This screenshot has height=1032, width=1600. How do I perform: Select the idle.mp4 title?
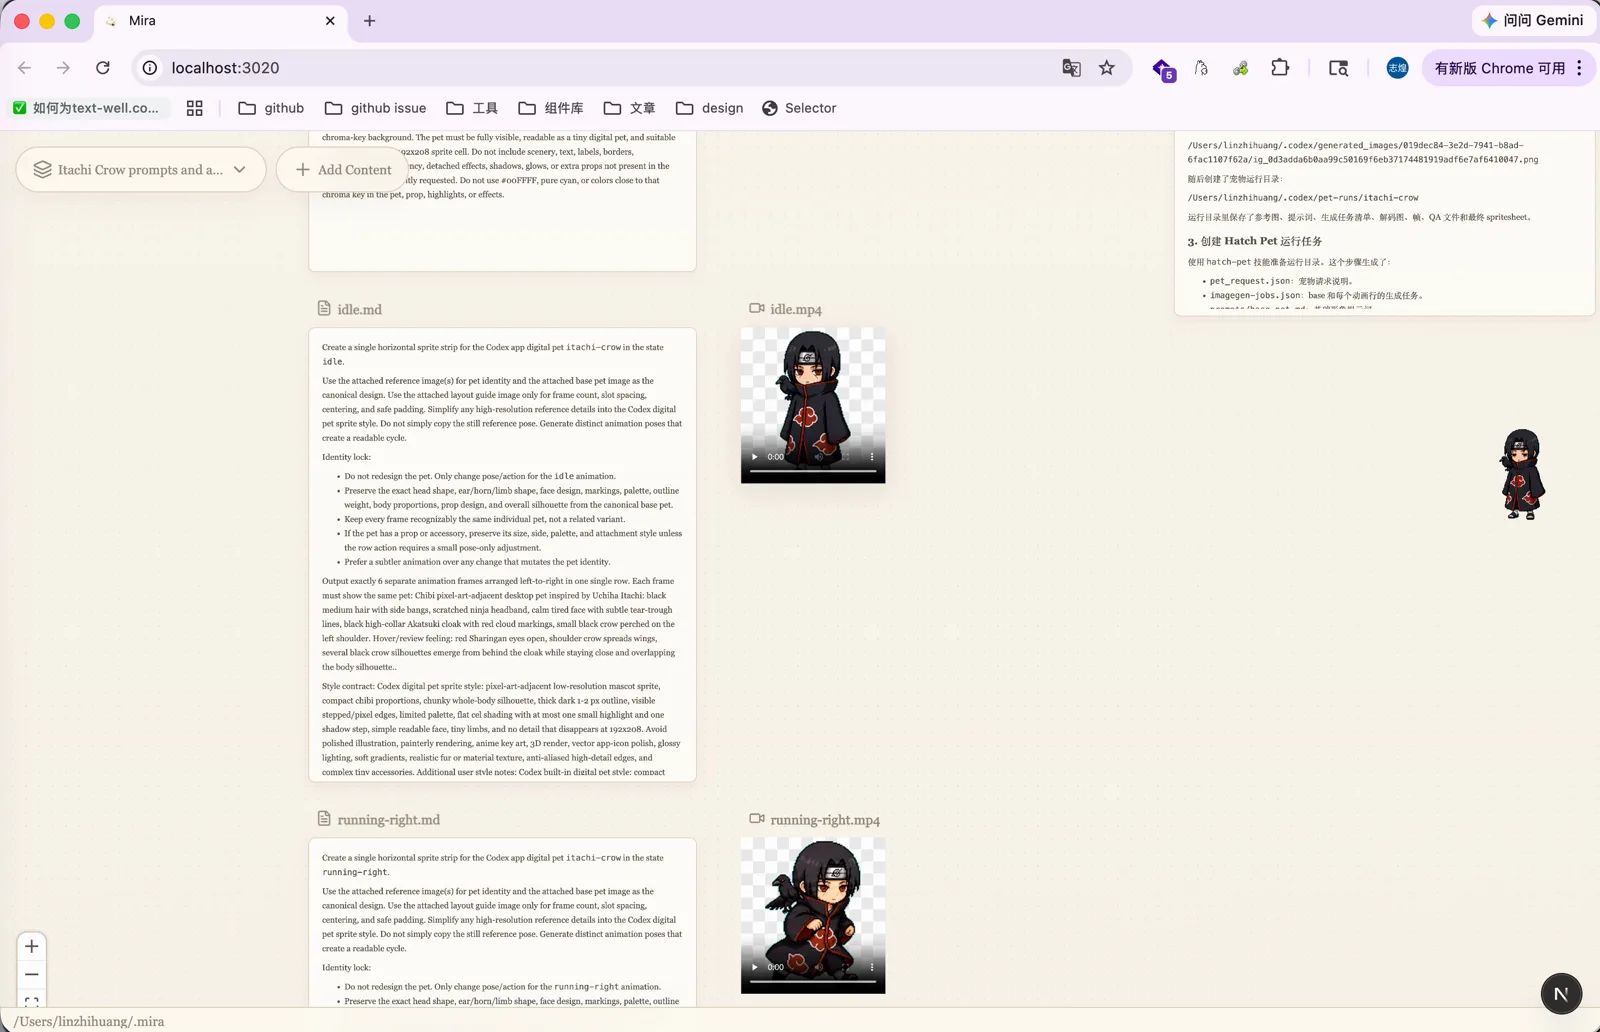click(x=796, y=310)
